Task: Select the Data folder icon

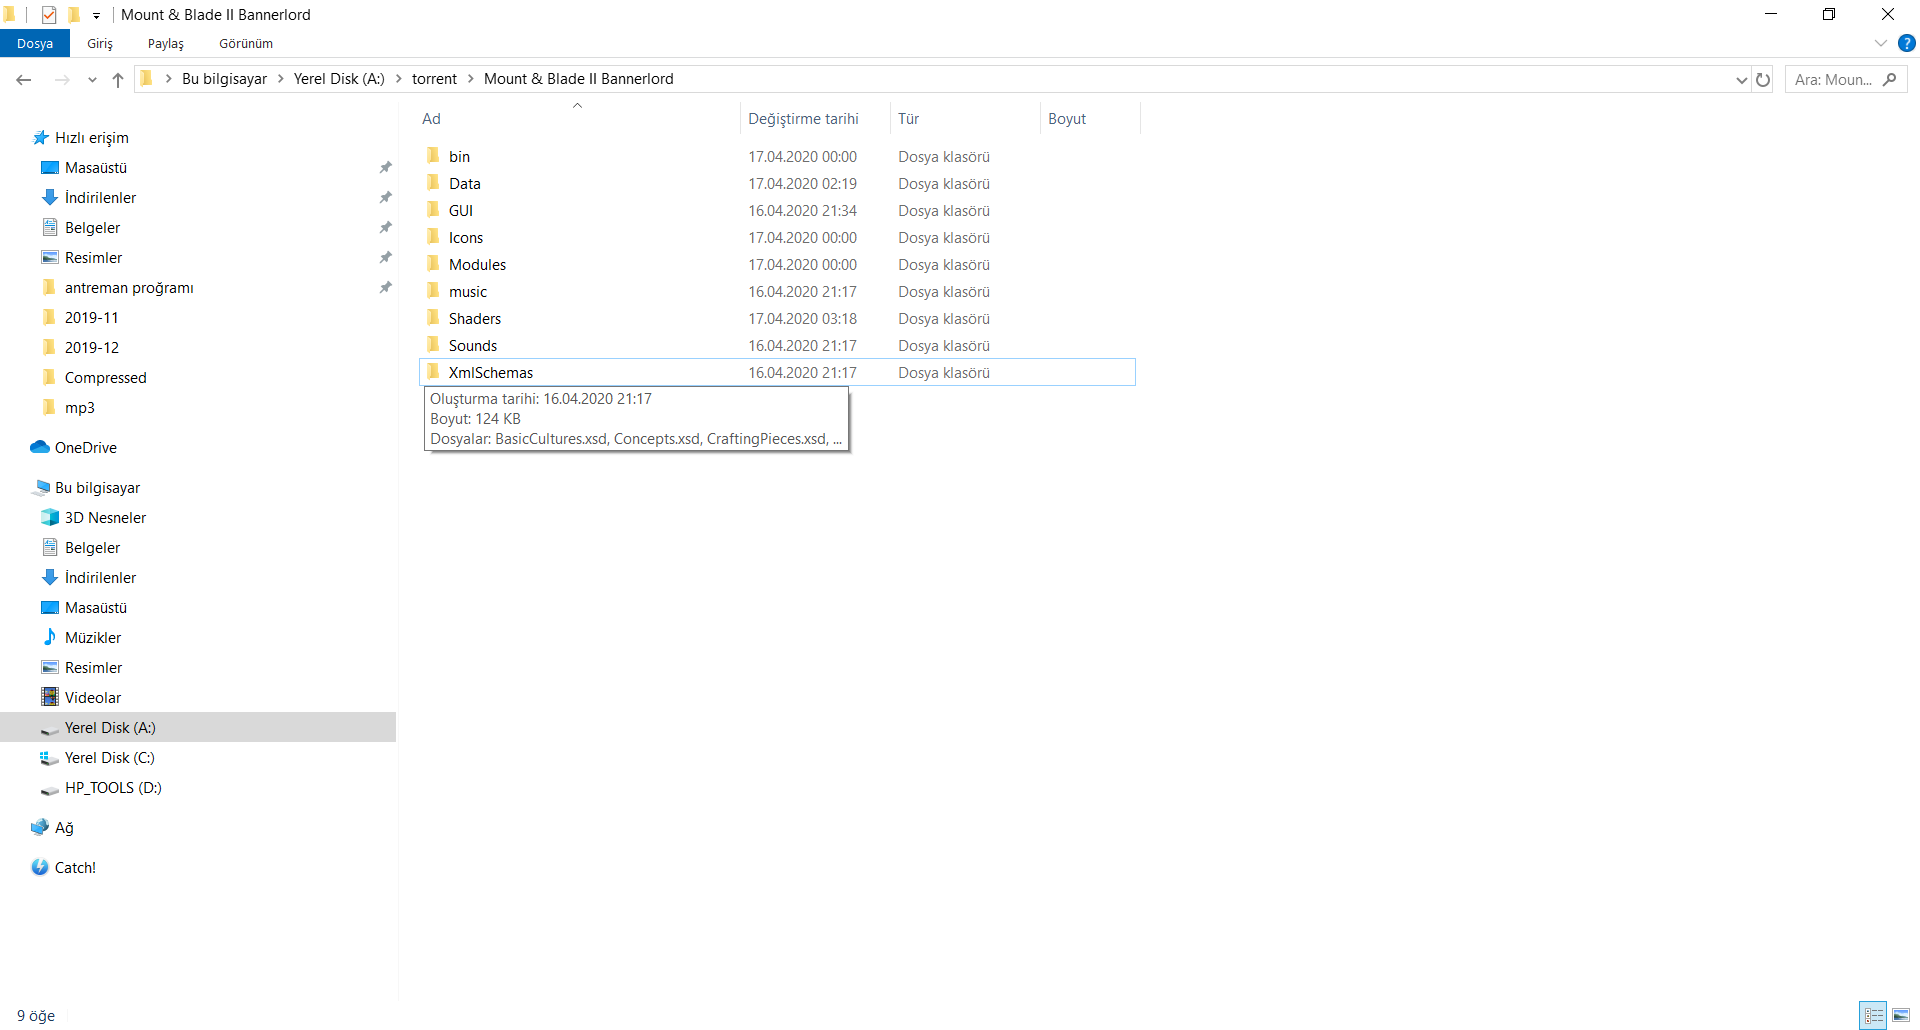Action: (x=433, y=183)
